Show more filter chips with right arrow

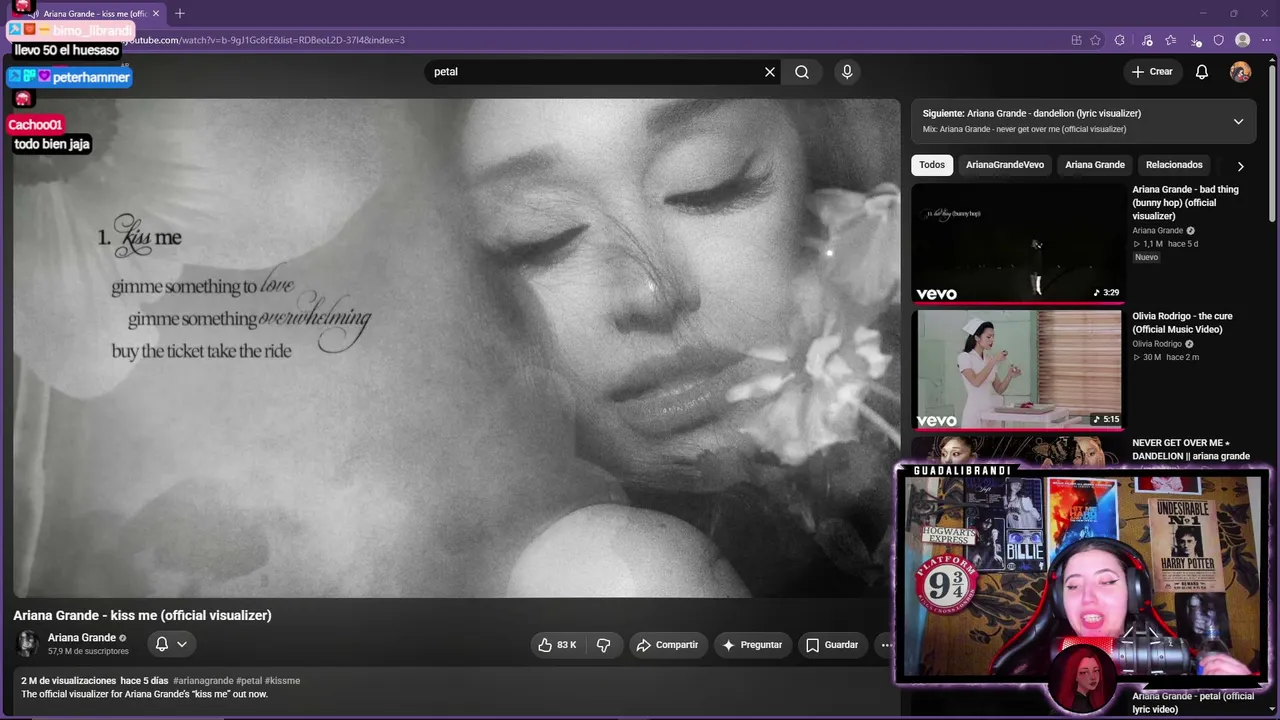tap(1240, 166)
